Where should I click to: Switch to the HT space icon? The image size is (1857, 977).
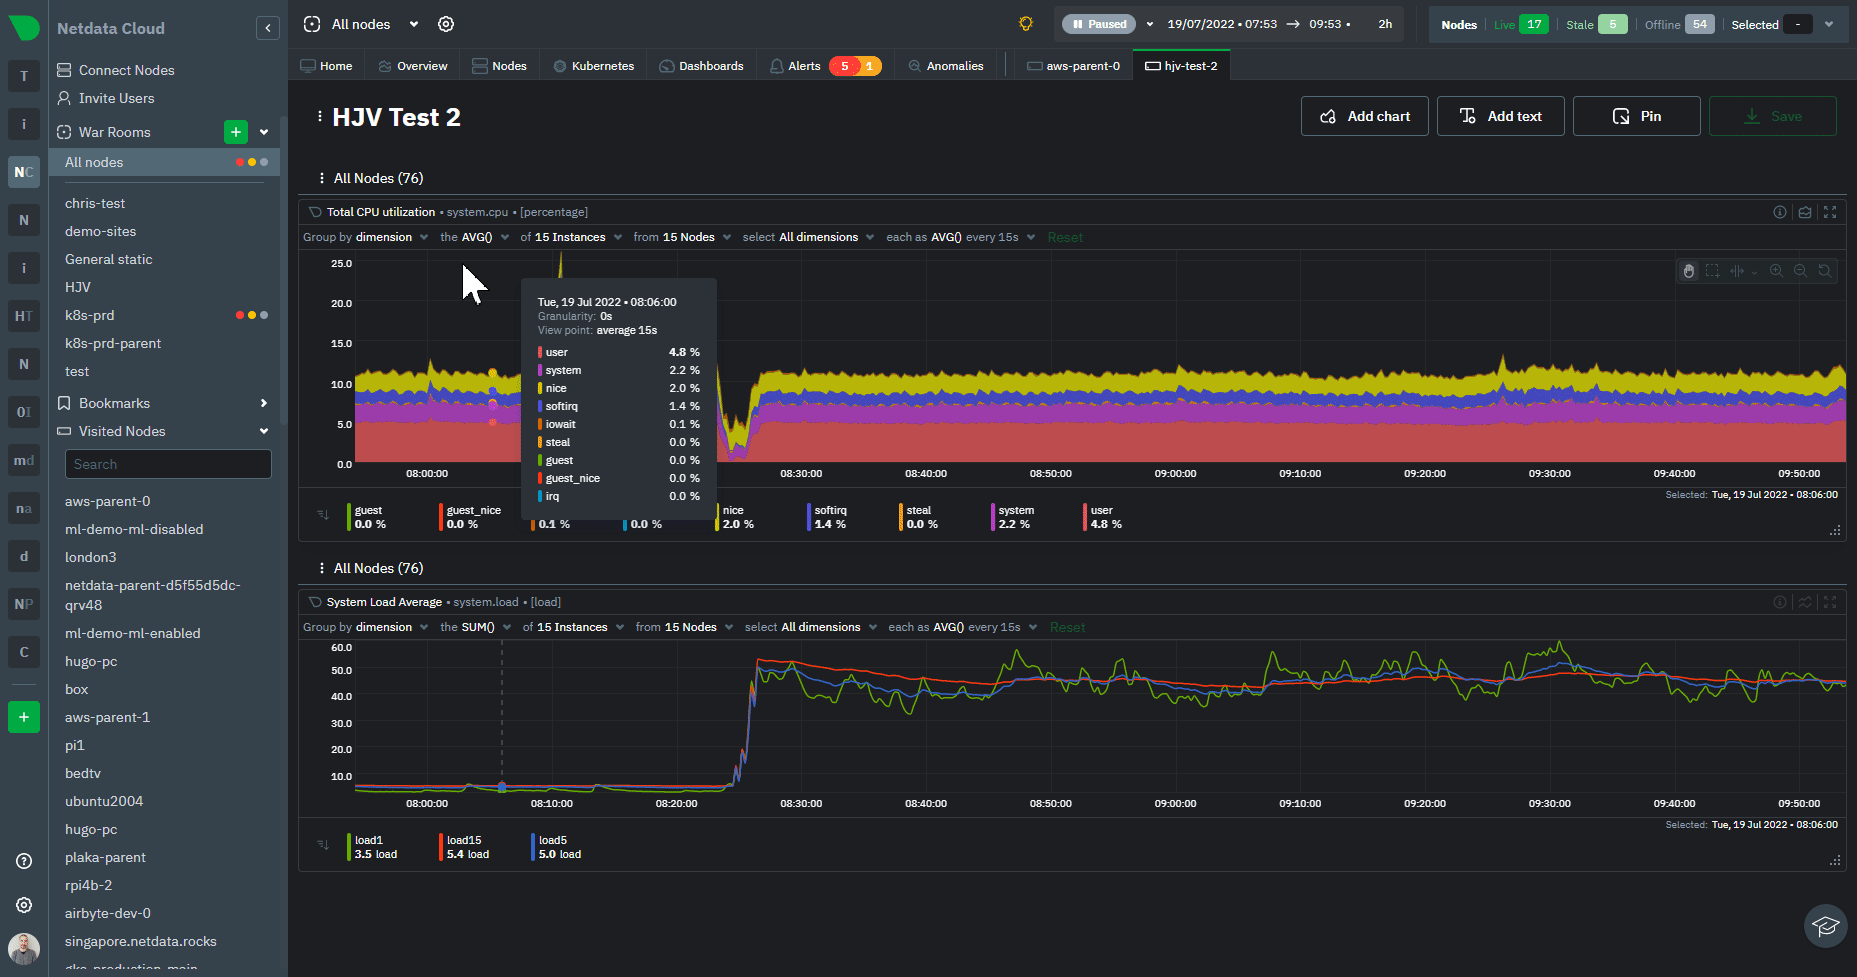click(x=24, y=316)
